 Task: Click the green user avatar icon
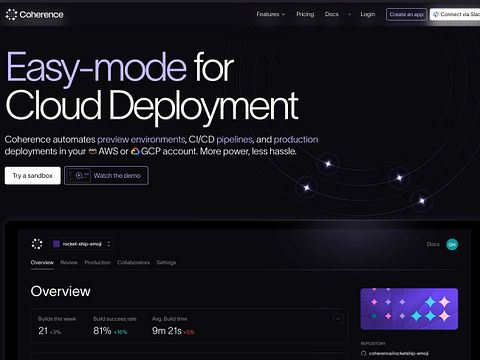click(452, 244)
